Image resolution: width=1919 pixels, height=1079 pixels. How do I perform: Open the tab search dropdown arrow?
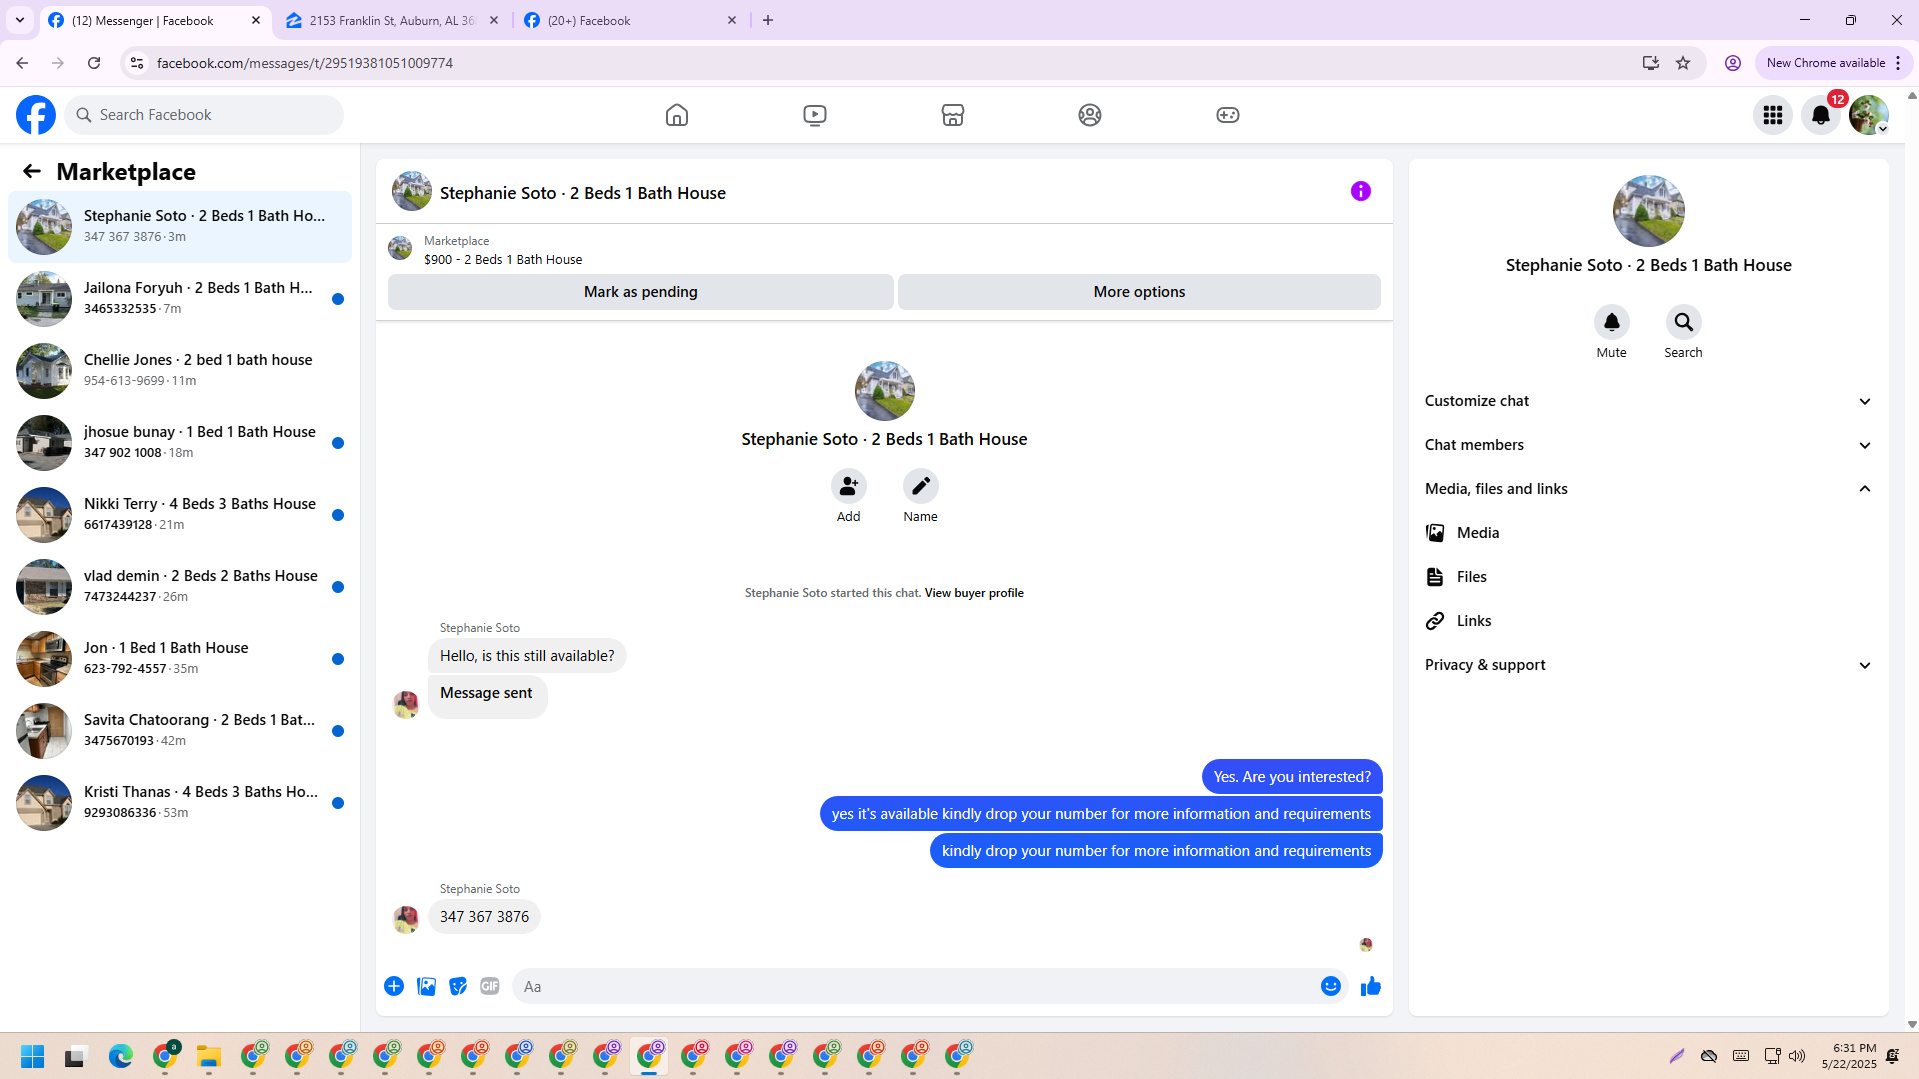pyautogui.click(x=20, y=20)
